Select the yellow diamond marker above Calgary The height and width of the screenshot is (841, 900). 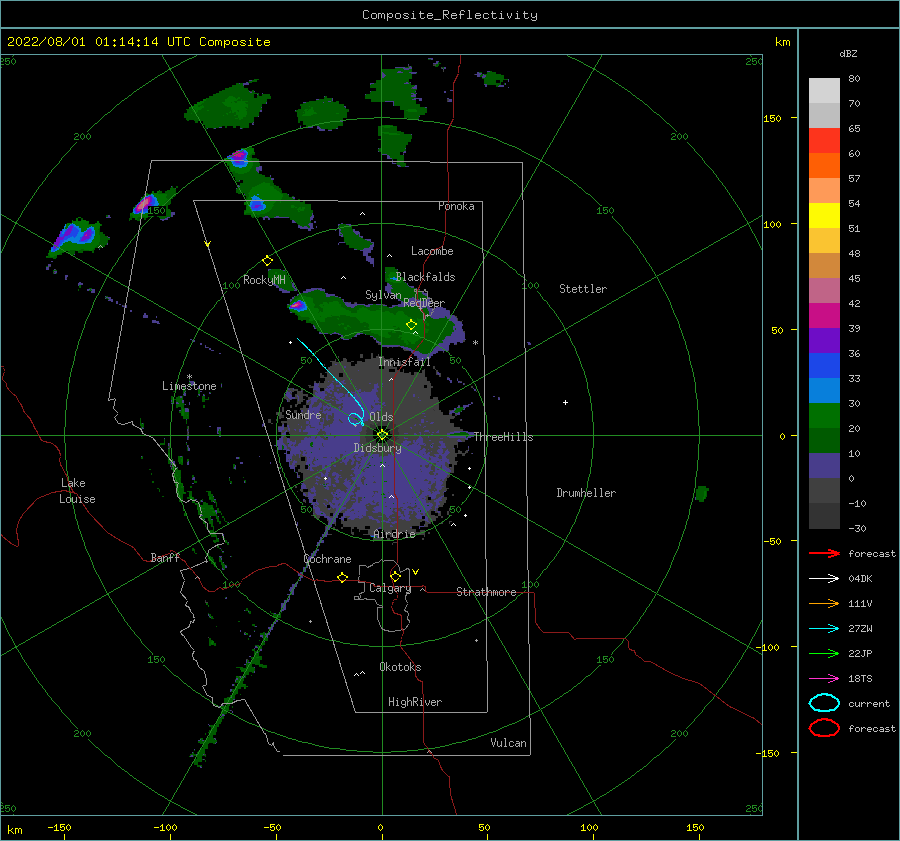395,576
